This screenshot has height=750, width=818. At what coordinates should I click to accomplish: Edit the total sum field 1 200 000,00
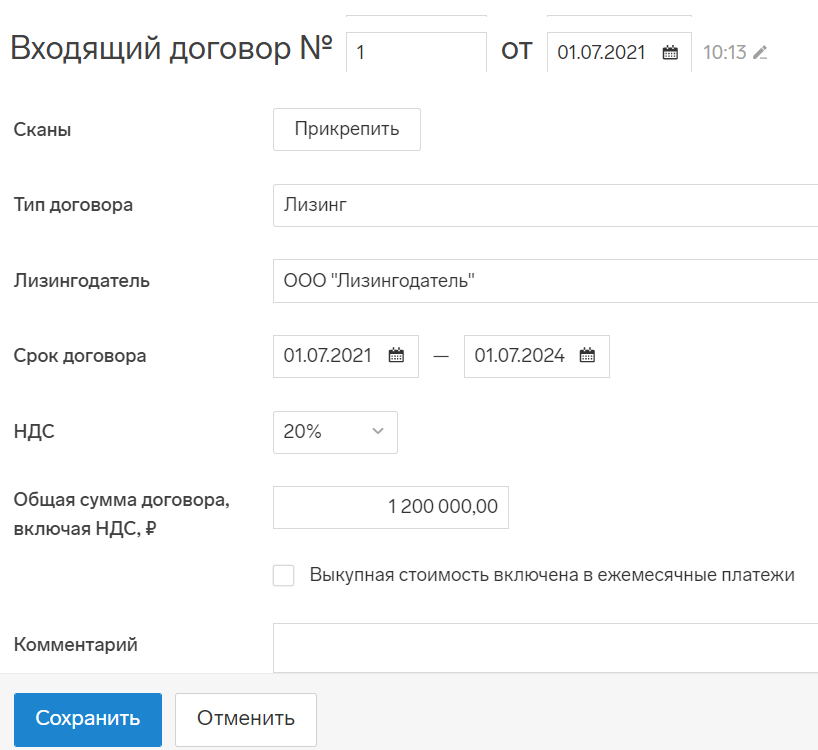click(x=391, y=507)
